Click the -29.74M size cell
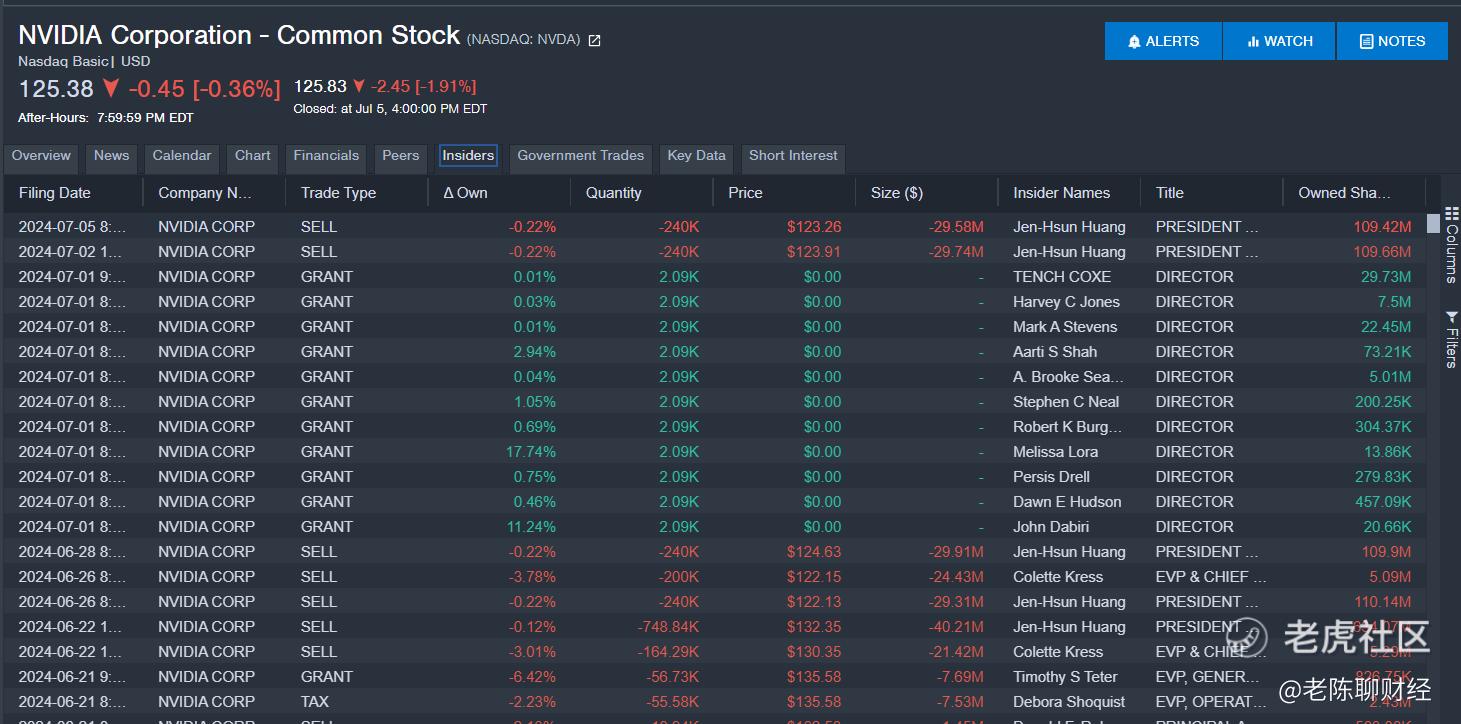 [x=956, y=252]
